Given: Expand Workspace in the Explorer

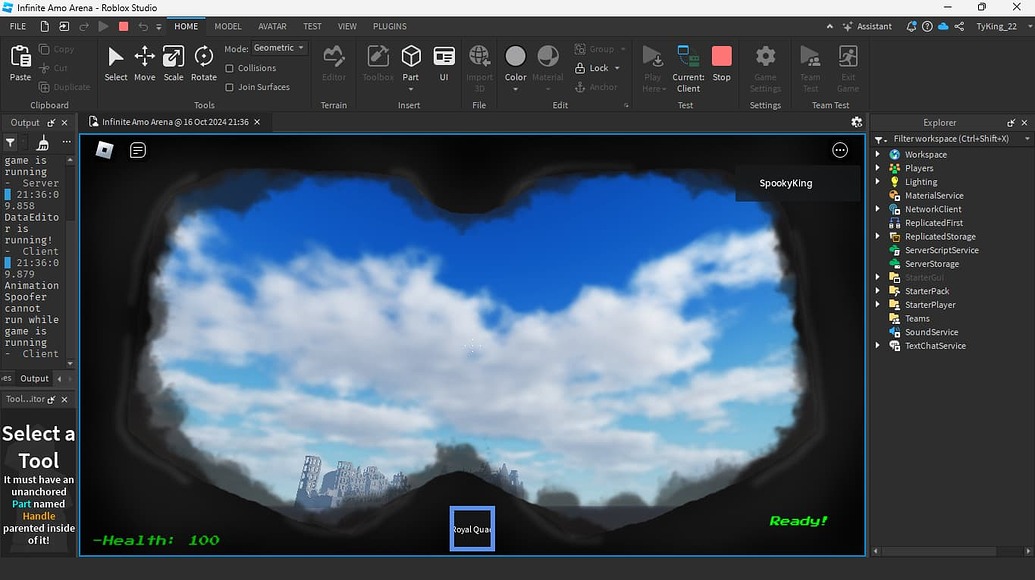Looking at the screenshot, I should [x=879, y=154].
